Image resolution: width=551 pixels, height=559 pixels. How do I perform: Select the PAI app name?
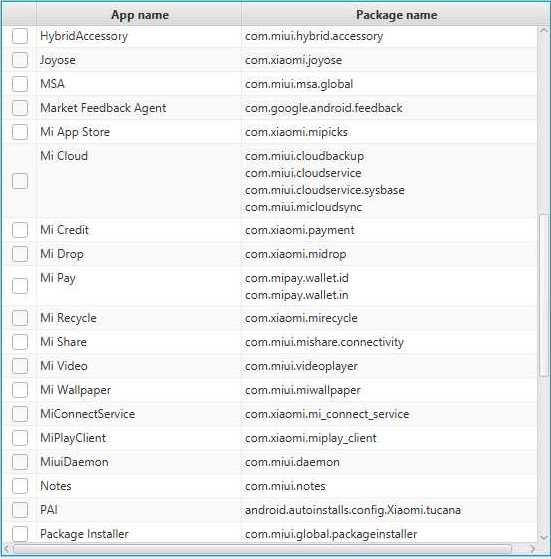pyautogui.click(x=49, y=510)
